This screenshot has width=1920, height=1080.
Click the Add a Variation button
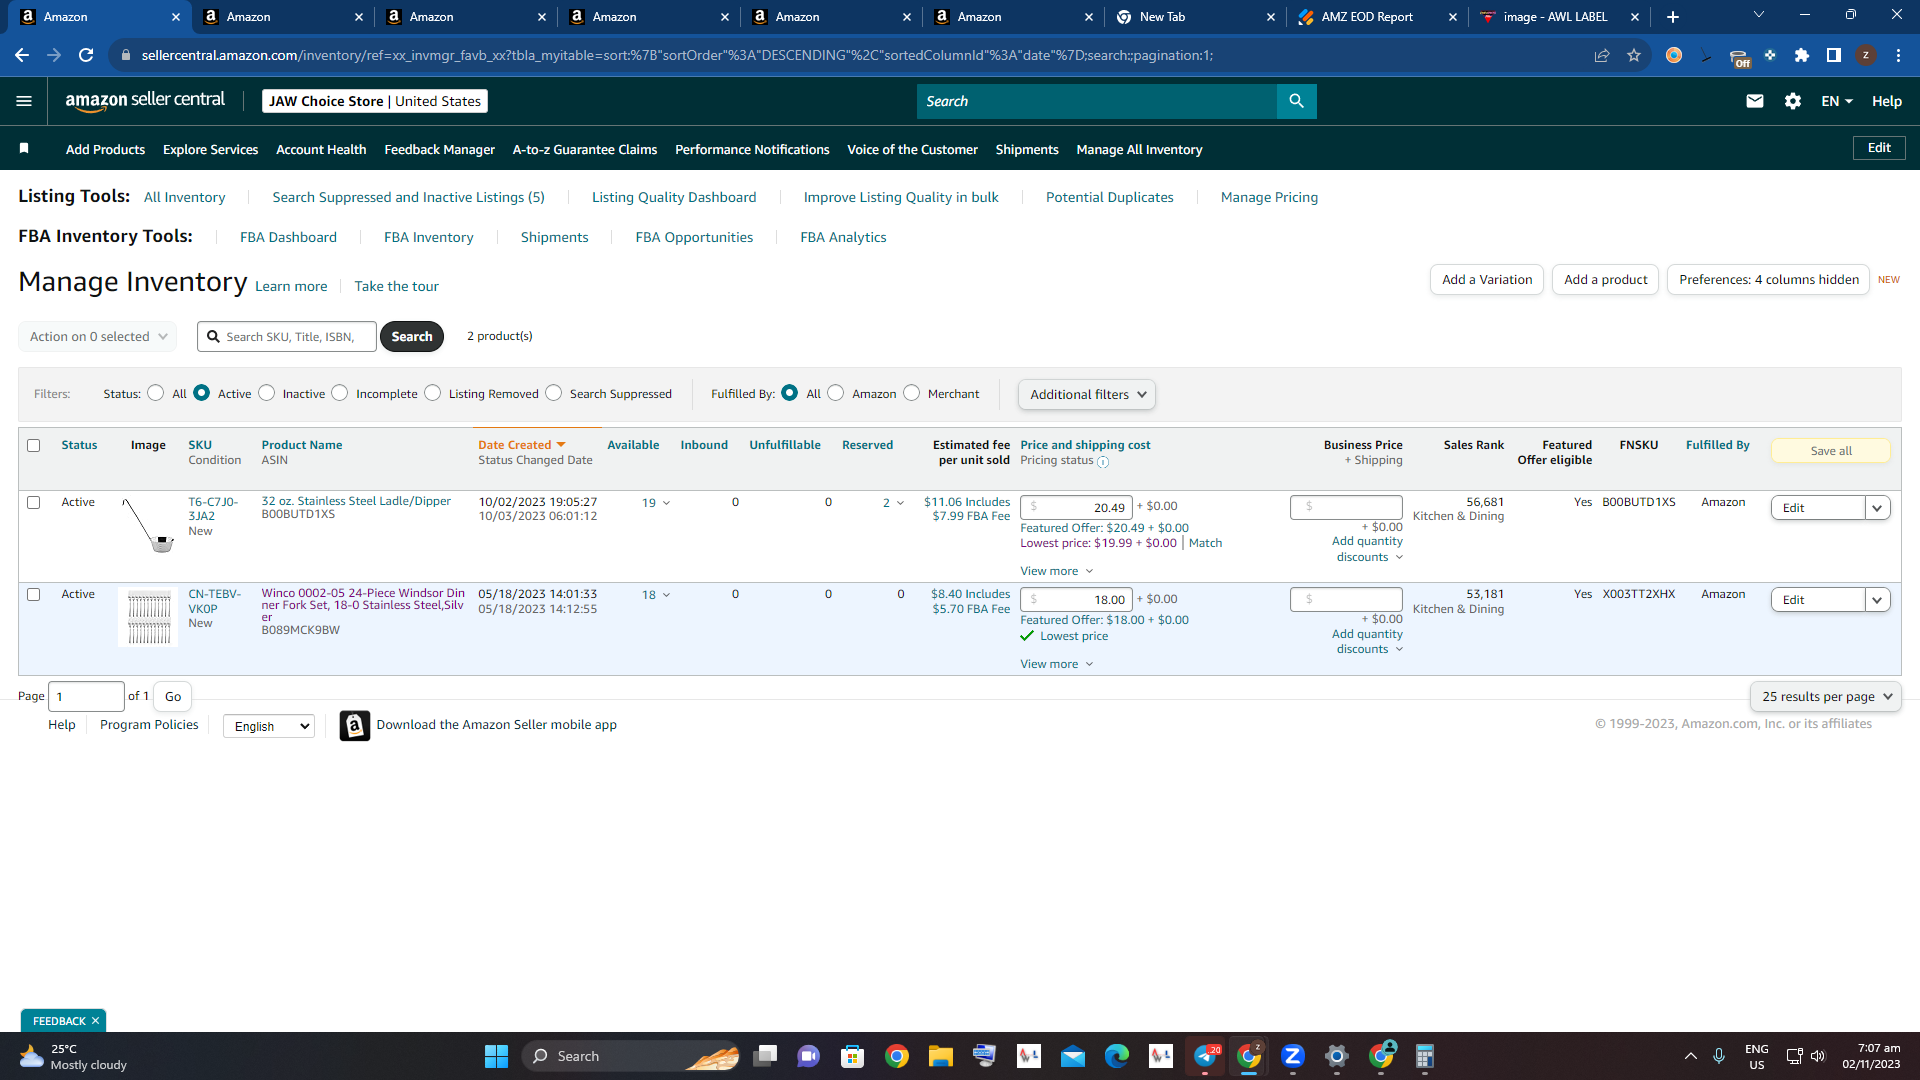tap(1487, 280)
